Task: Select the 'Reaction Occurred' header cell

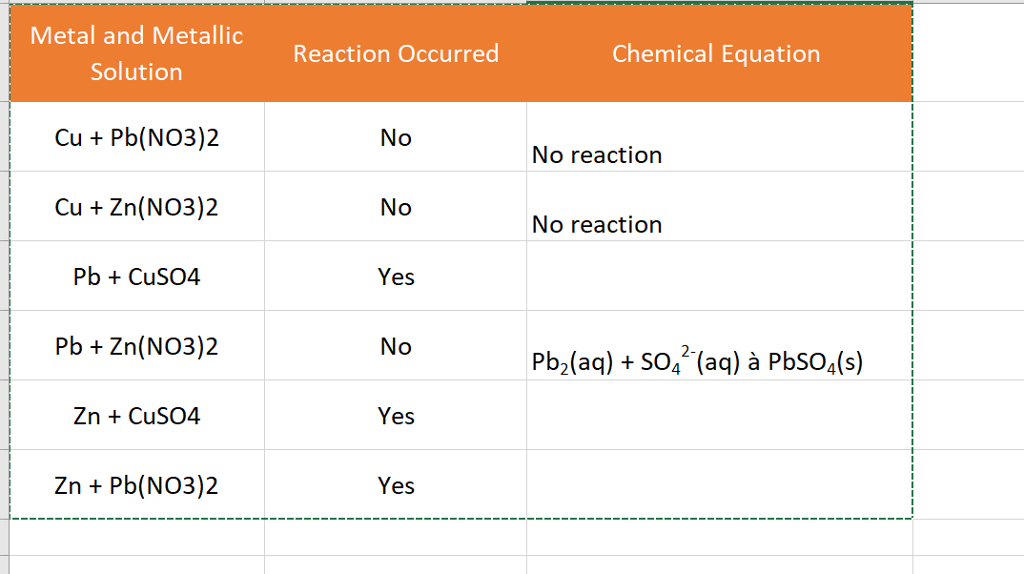Action: tap(396, 53)
